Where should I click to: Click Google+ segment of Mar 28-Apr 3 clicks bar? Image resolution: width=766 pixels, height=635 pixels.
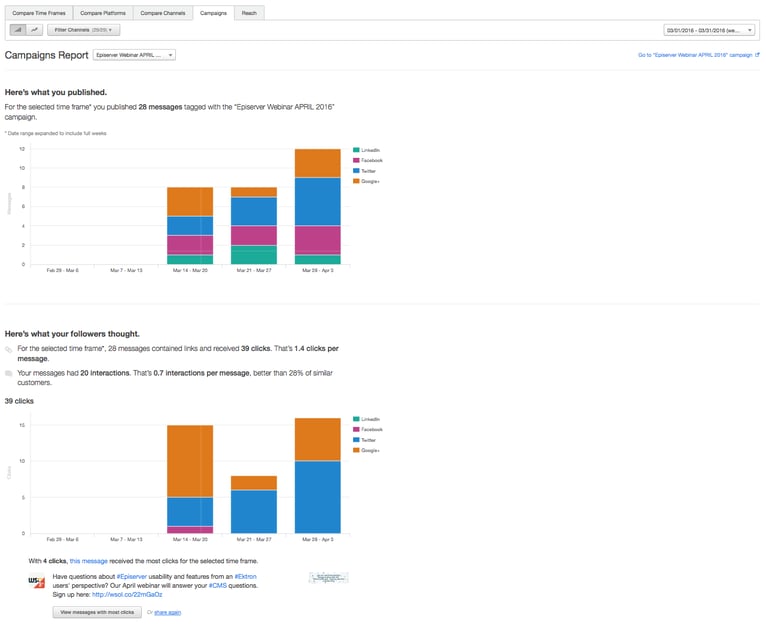[x=318, y=440]
